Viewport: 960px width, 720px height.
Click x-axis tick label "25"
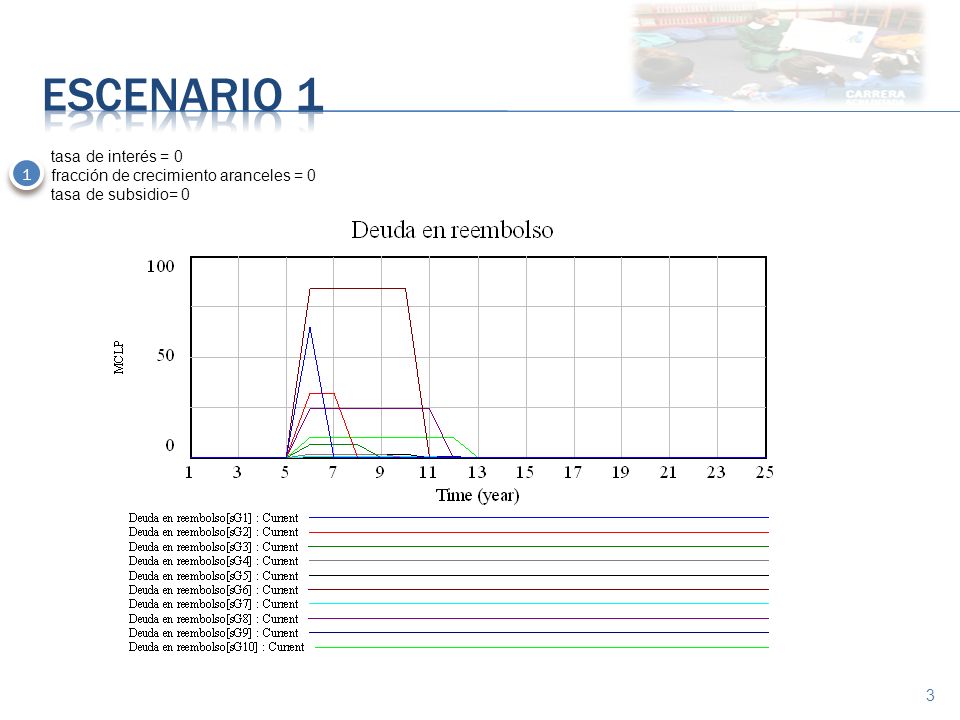click(764, 472)
